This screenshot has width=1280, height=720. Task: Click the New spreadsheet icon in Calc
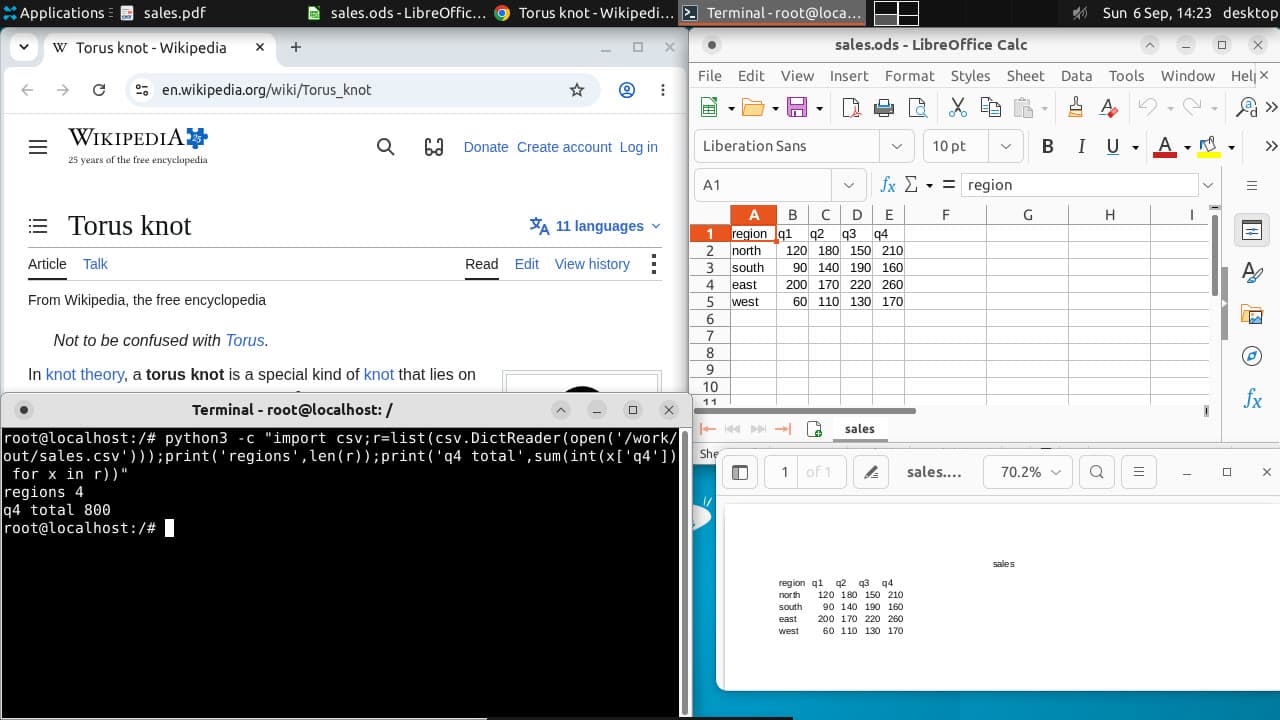(710, 108)
